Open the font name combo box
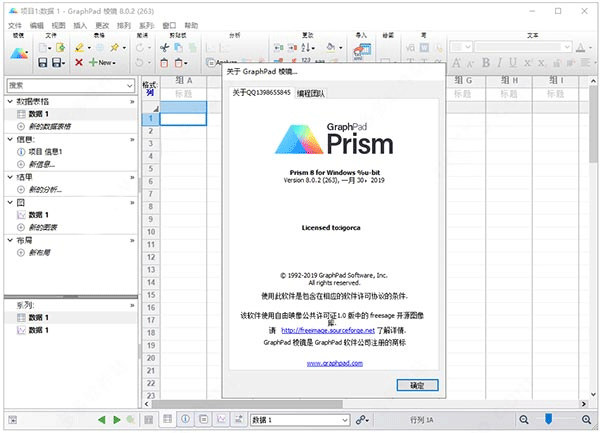 click(x=523, y=47)
